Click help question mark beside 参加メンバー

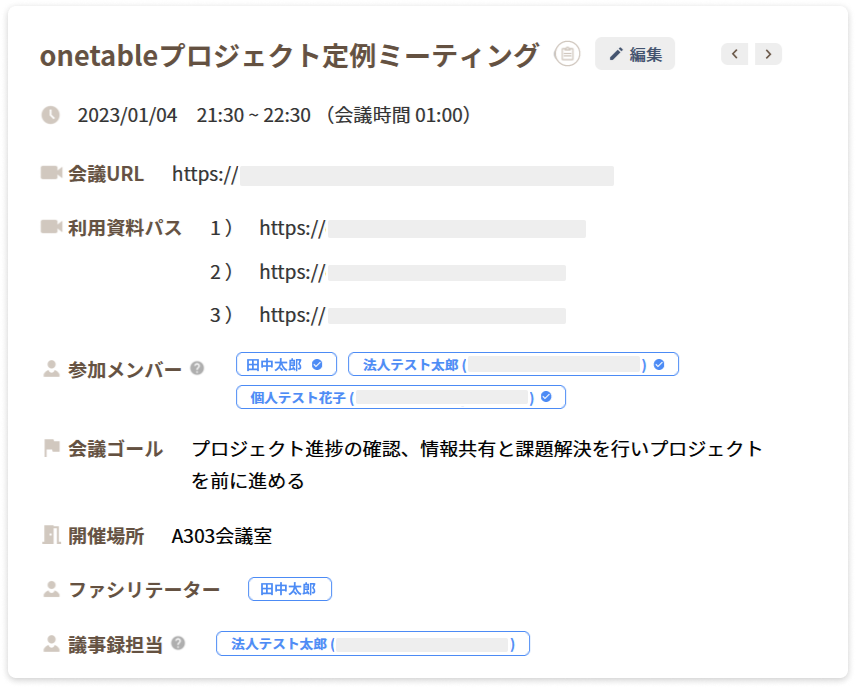point(197,369)
